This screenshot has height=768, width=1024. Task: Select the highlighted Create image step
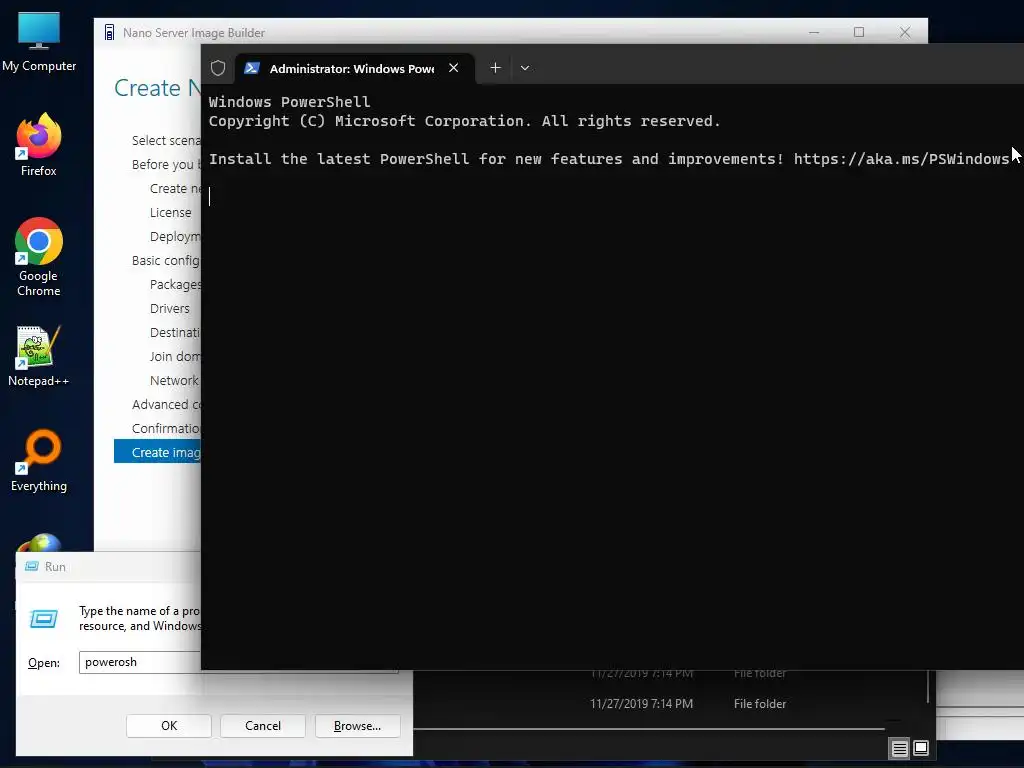(157, 452)
